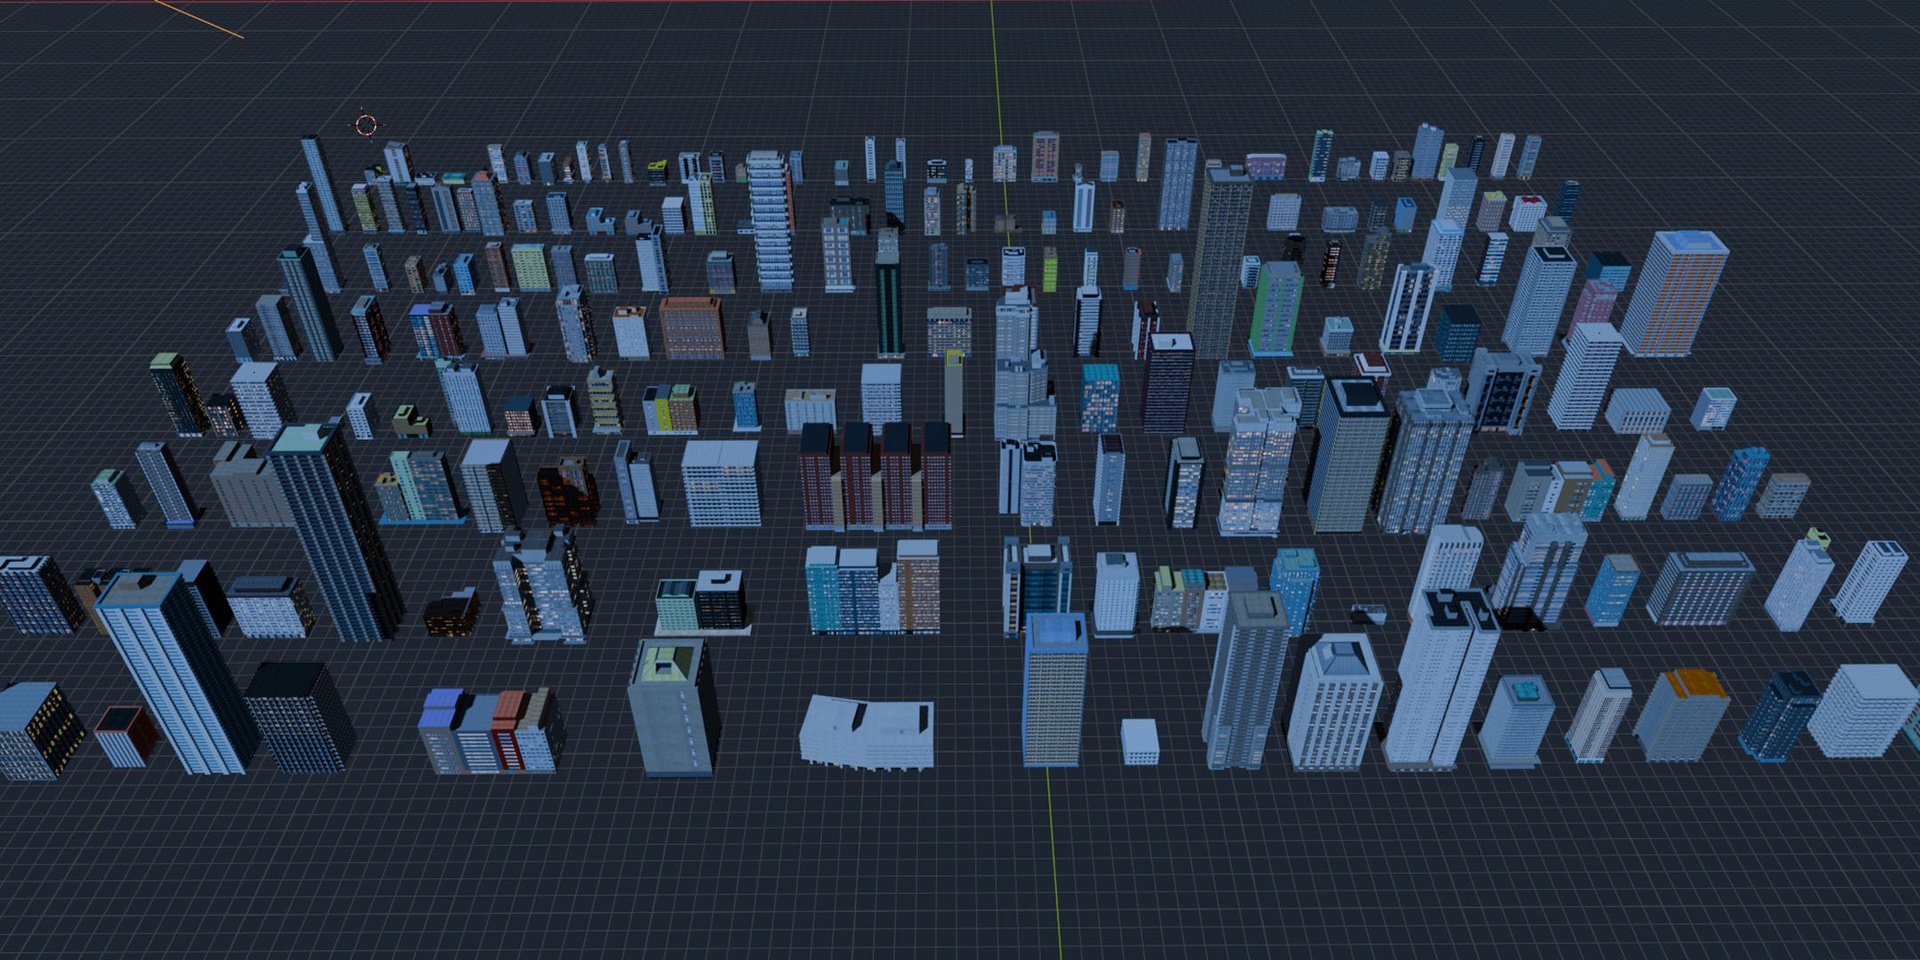Select the dark green glass tower

889,304
